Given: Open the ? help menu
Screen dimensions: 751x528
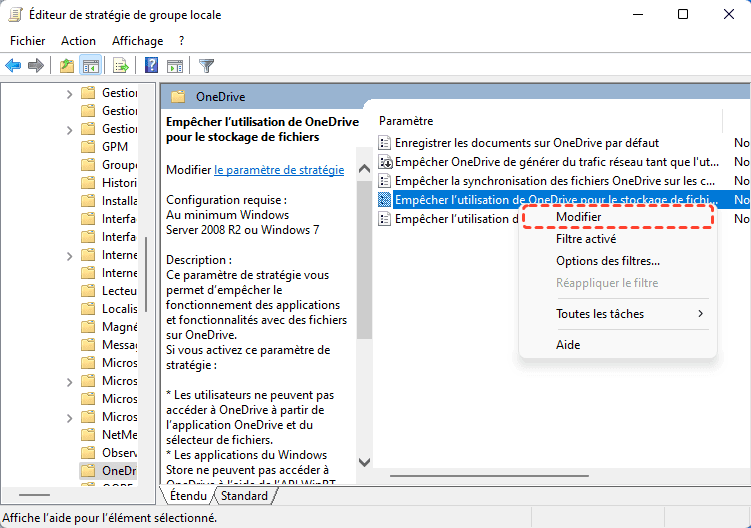Looking at the screenshot, I should pyautogui.click(x=182, y=41).
